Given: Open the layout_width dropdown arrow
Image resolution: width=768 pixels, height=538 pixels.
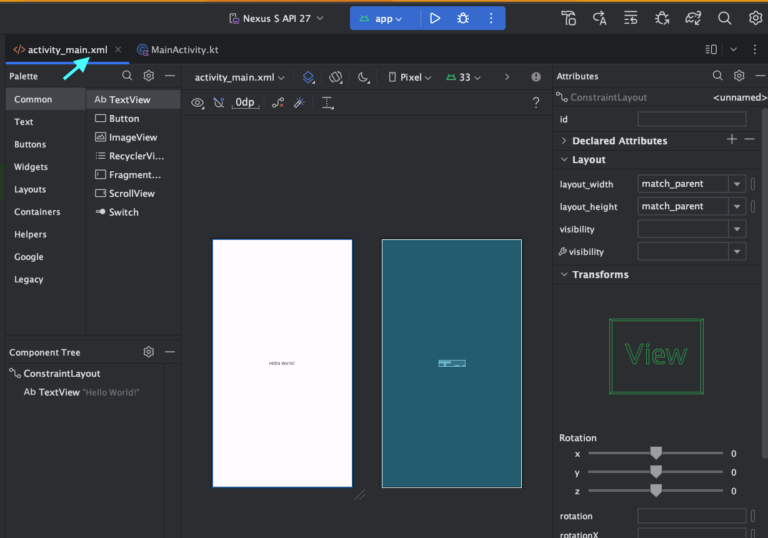Looking at the screenshot, I should click(737, 184).
